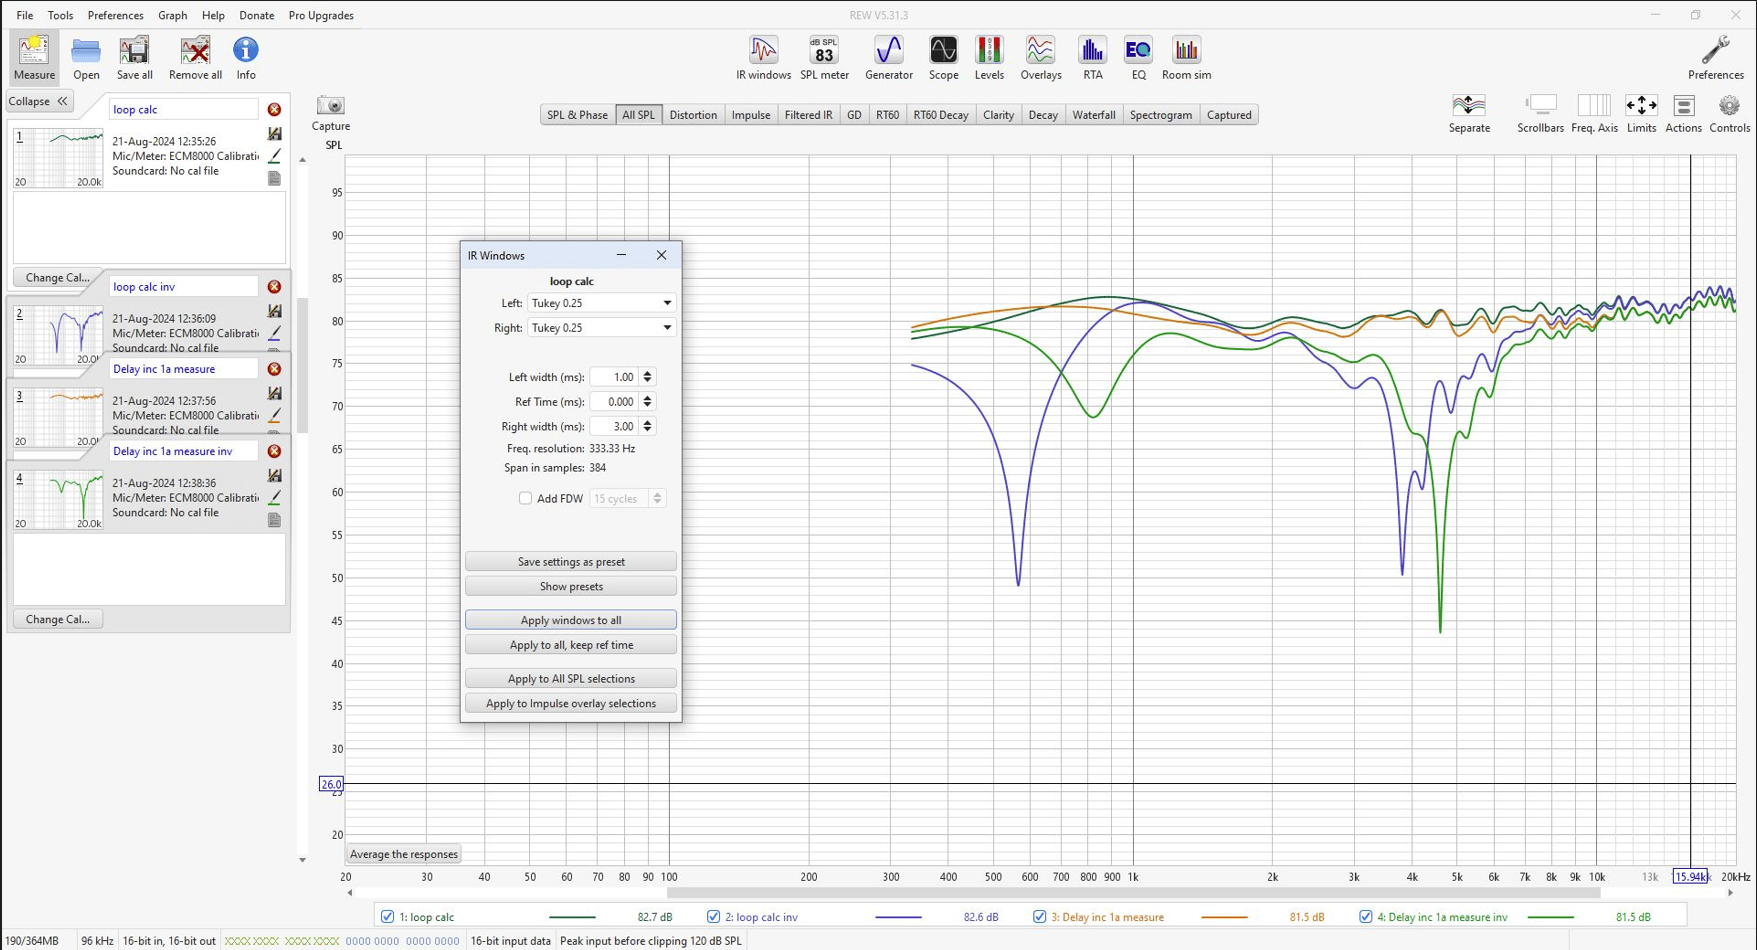Click the measurement 4 thumbnail
The width and height of the screenshot is (1757, 950).
(58, 499)
